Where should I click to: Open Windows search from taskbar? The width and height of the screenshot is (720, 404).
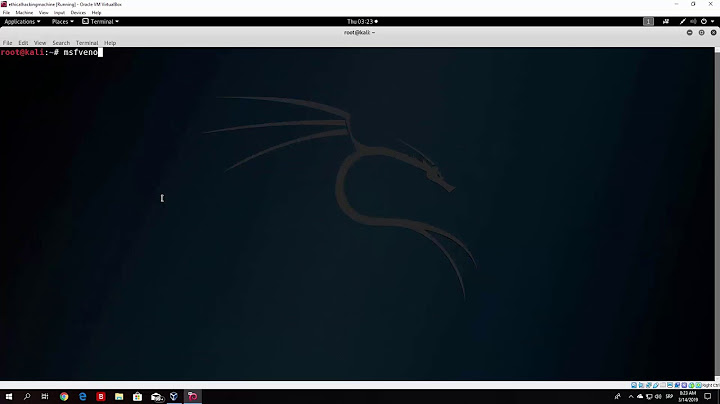[x=27, y=396]
